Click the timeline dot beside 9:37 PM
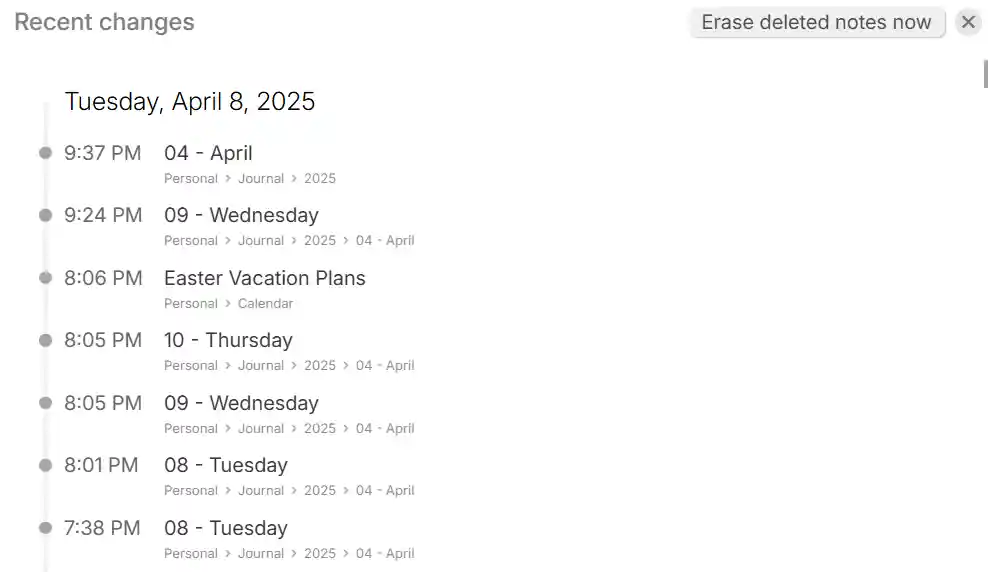Screen dimensions: 988x572 click(x=45, y=153)
